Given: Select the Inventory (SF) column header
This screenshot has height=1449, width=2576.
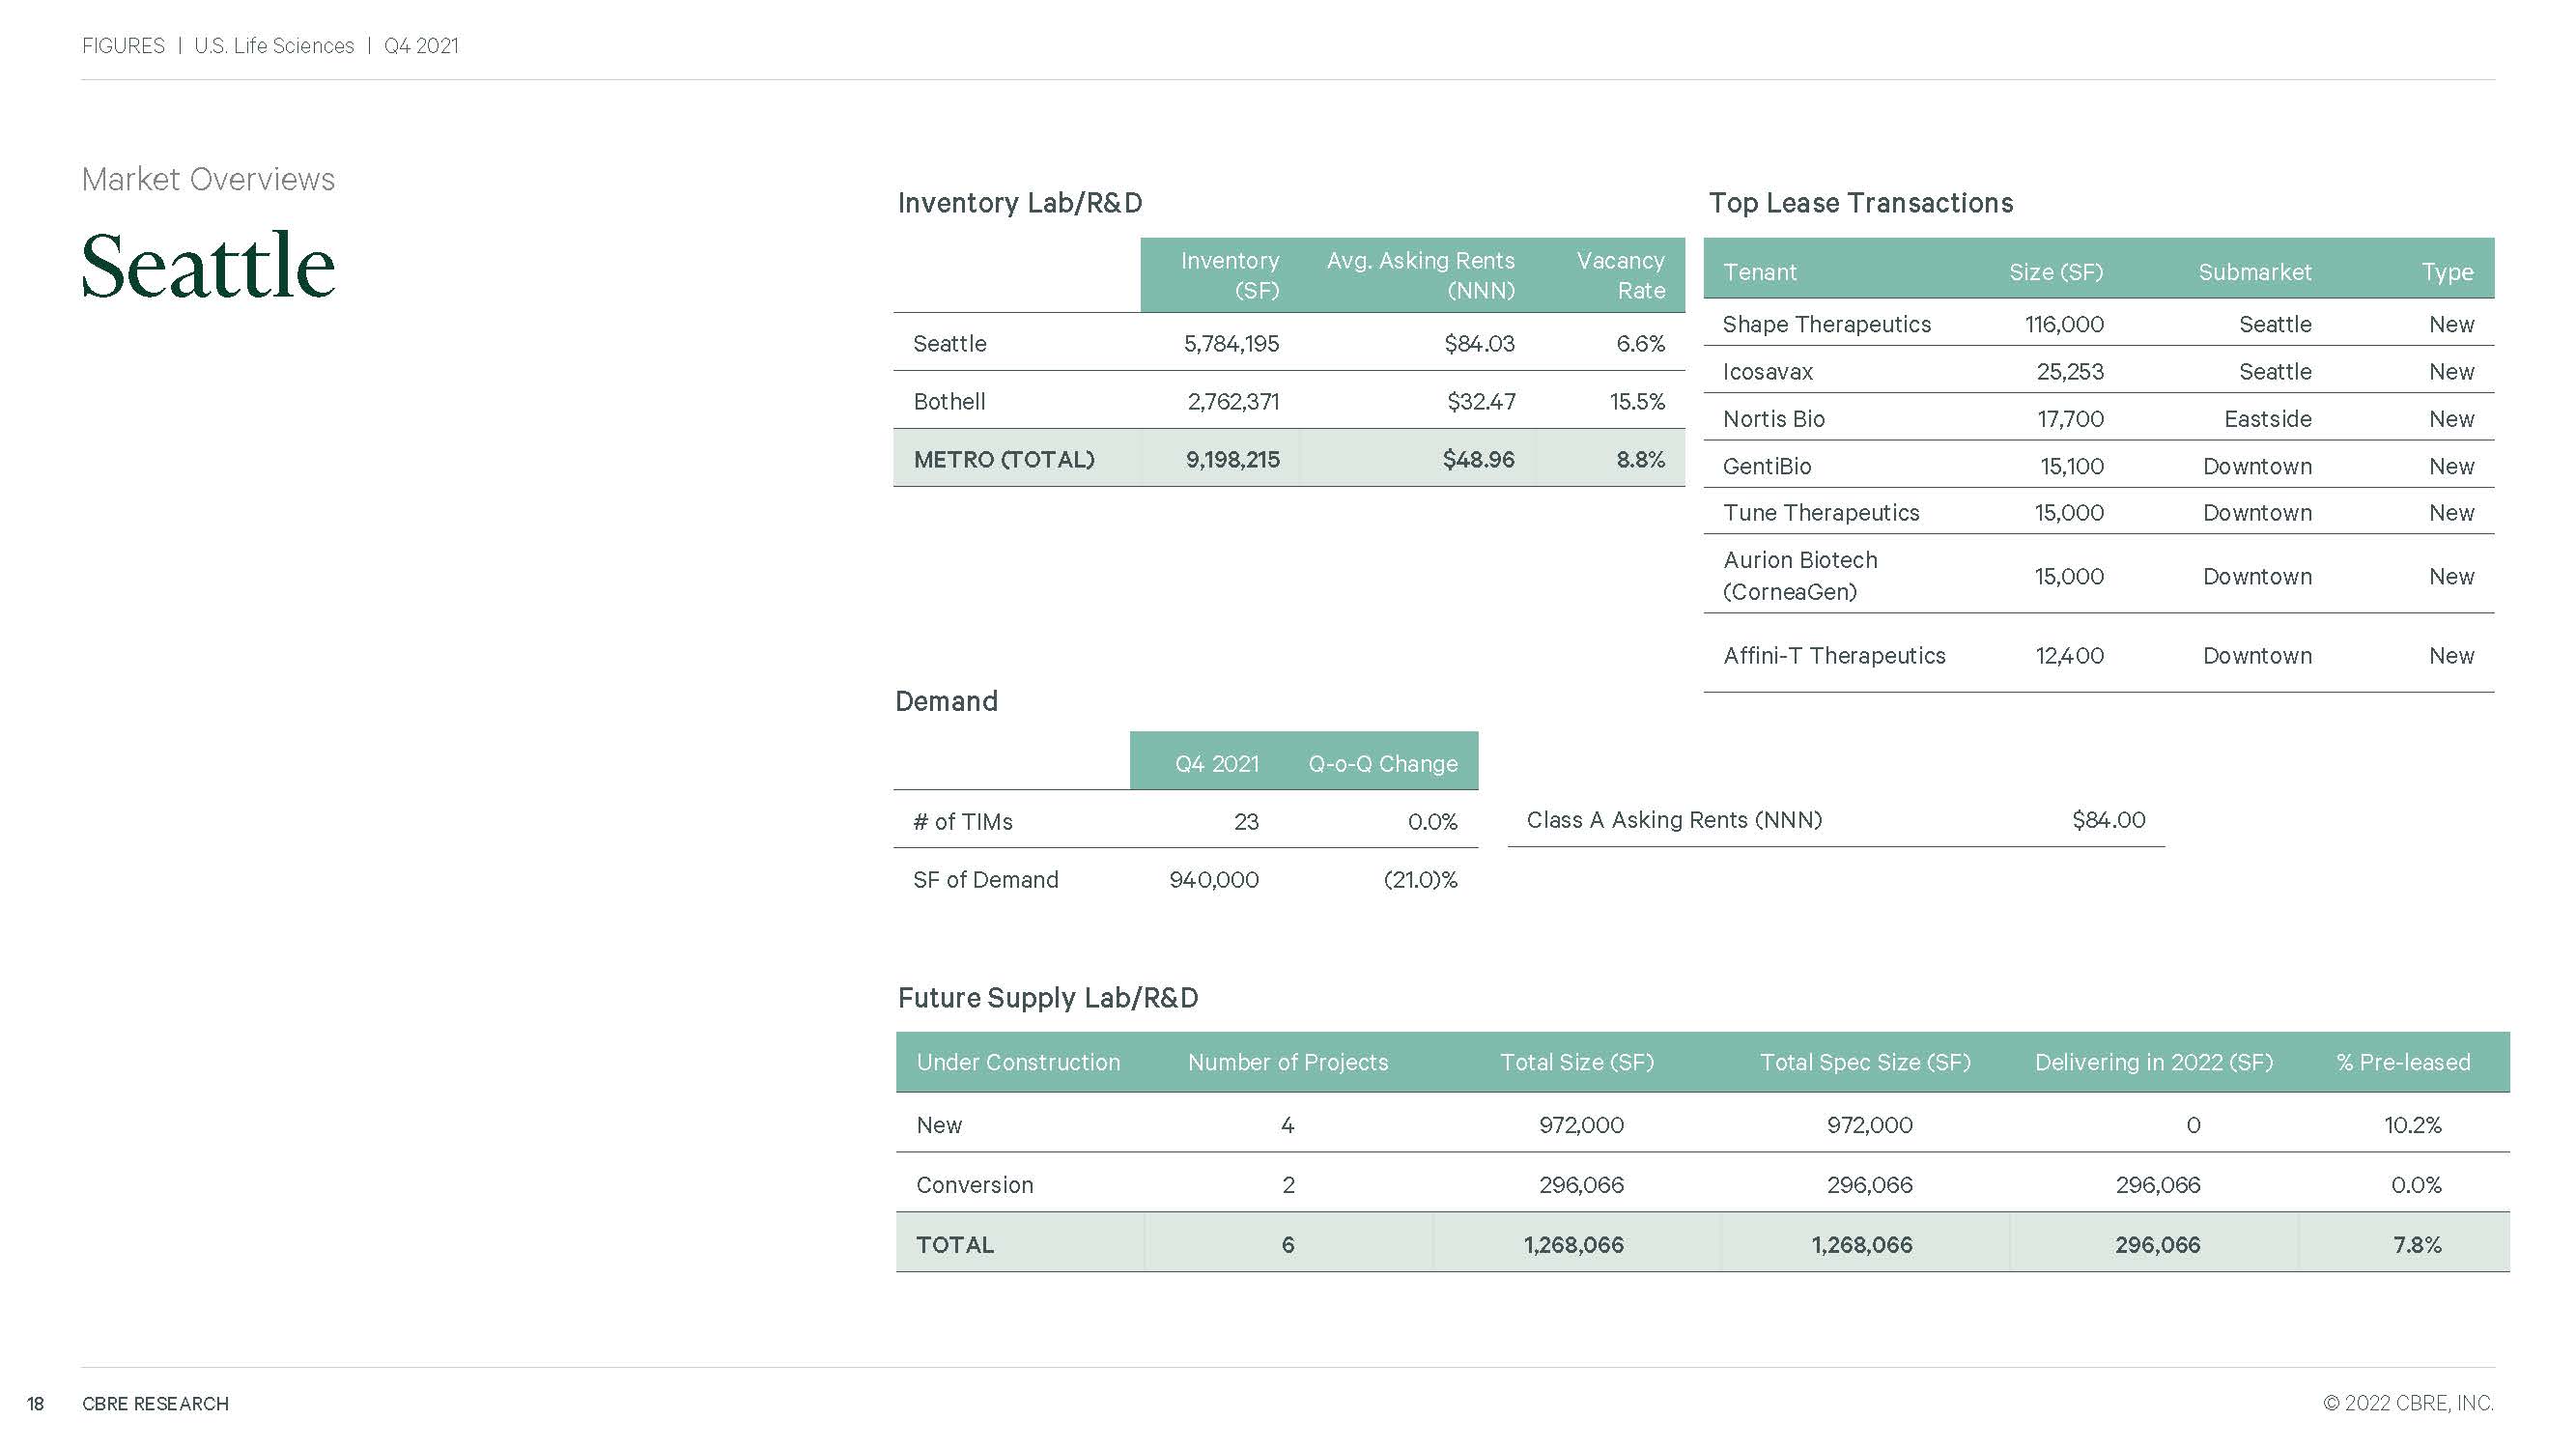Looking at the screenshot, I should tap(1229, 275).
